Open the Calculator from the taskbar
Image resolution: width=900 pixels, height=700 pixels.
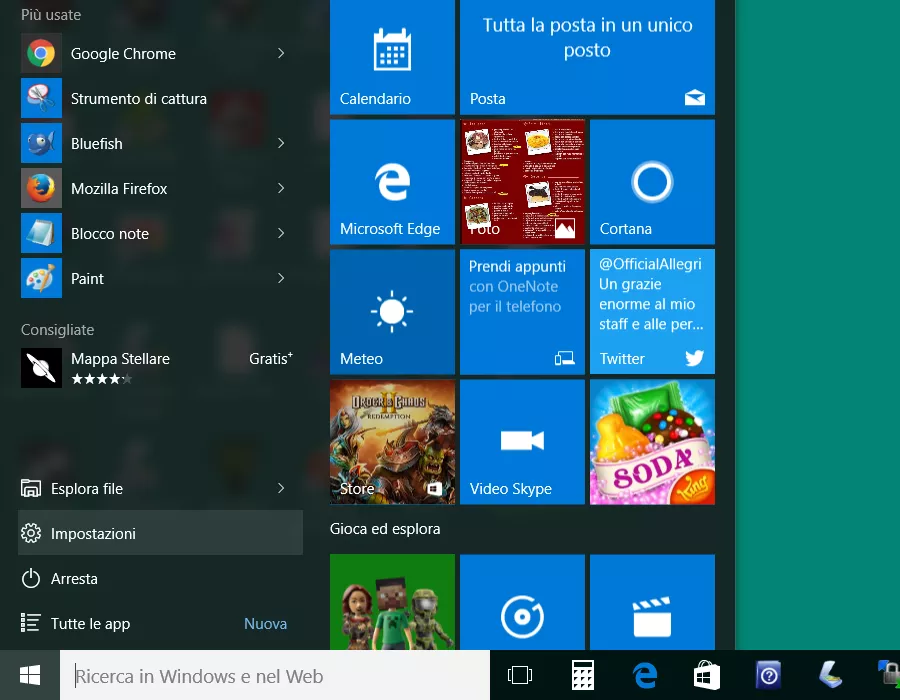[x=583, y=675]
